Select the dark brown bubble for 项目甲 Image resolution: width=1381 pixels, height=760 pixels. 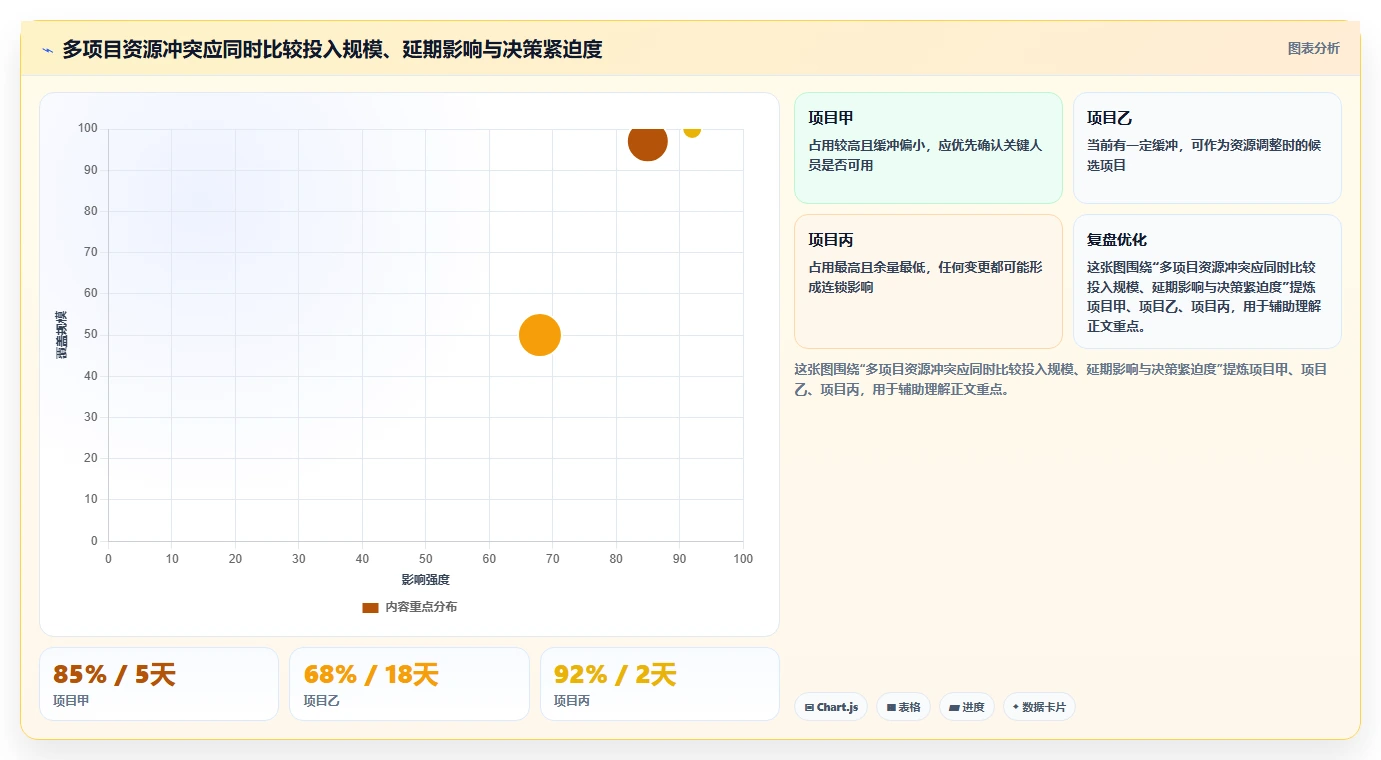tap(648, 142)
